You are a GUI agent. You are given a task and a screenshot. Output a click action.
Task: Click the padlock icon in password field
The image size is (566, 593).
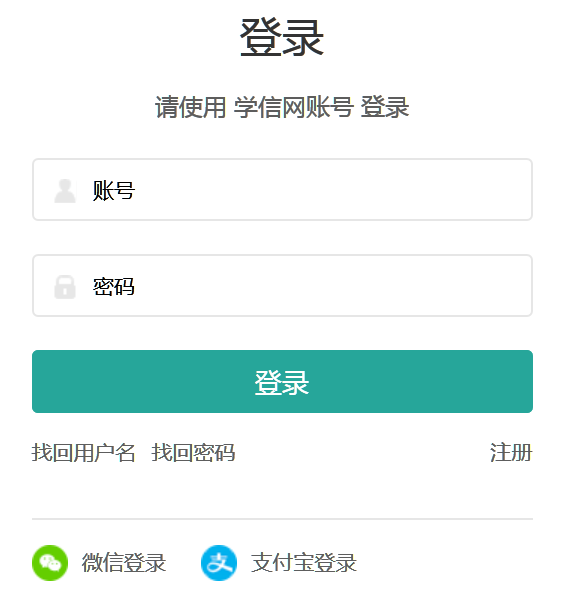coord(65,287)
